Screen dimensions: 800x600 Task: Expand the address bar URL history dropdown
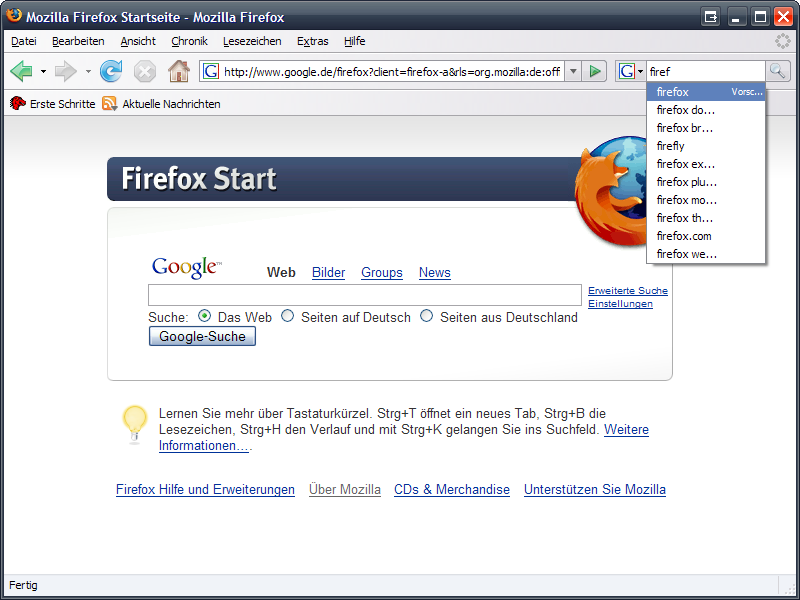point(573,71)
